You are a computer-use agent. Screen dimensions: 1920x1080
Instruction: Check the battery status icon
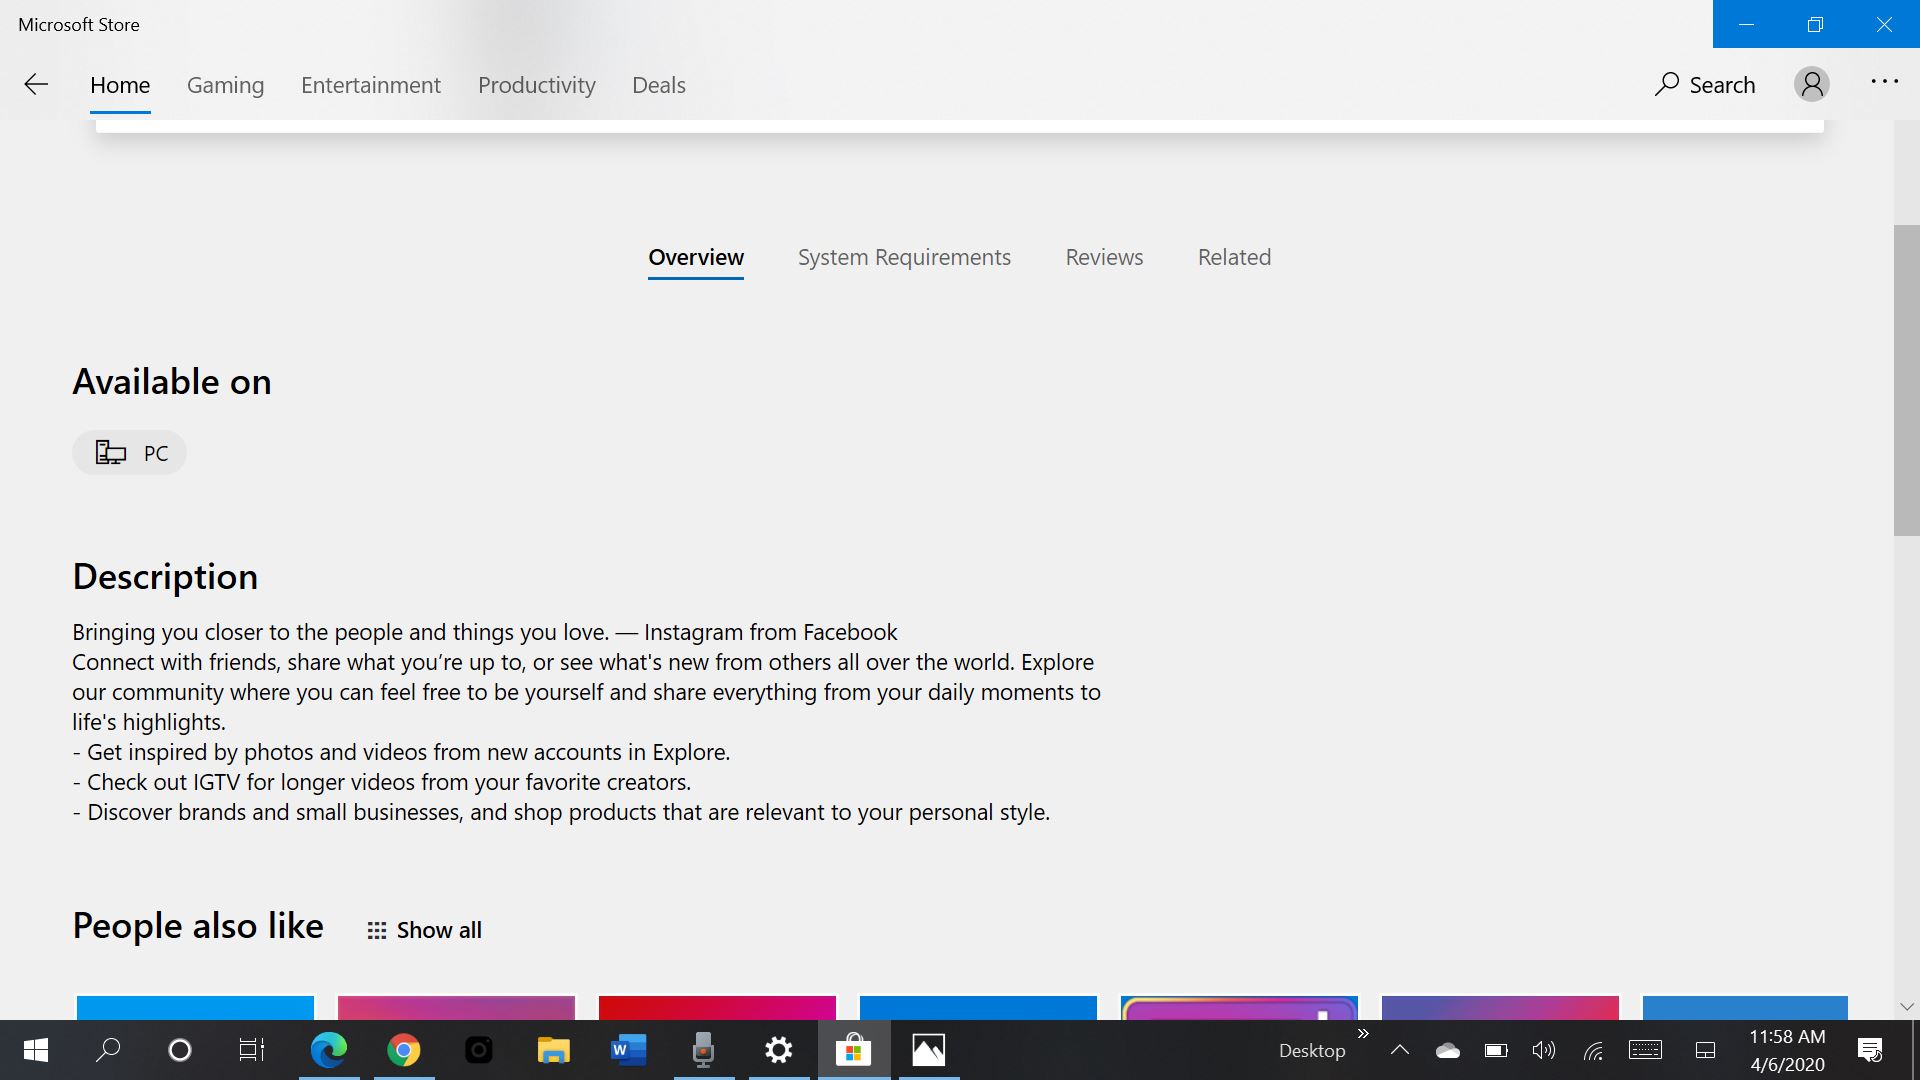pos(1496,1050)
